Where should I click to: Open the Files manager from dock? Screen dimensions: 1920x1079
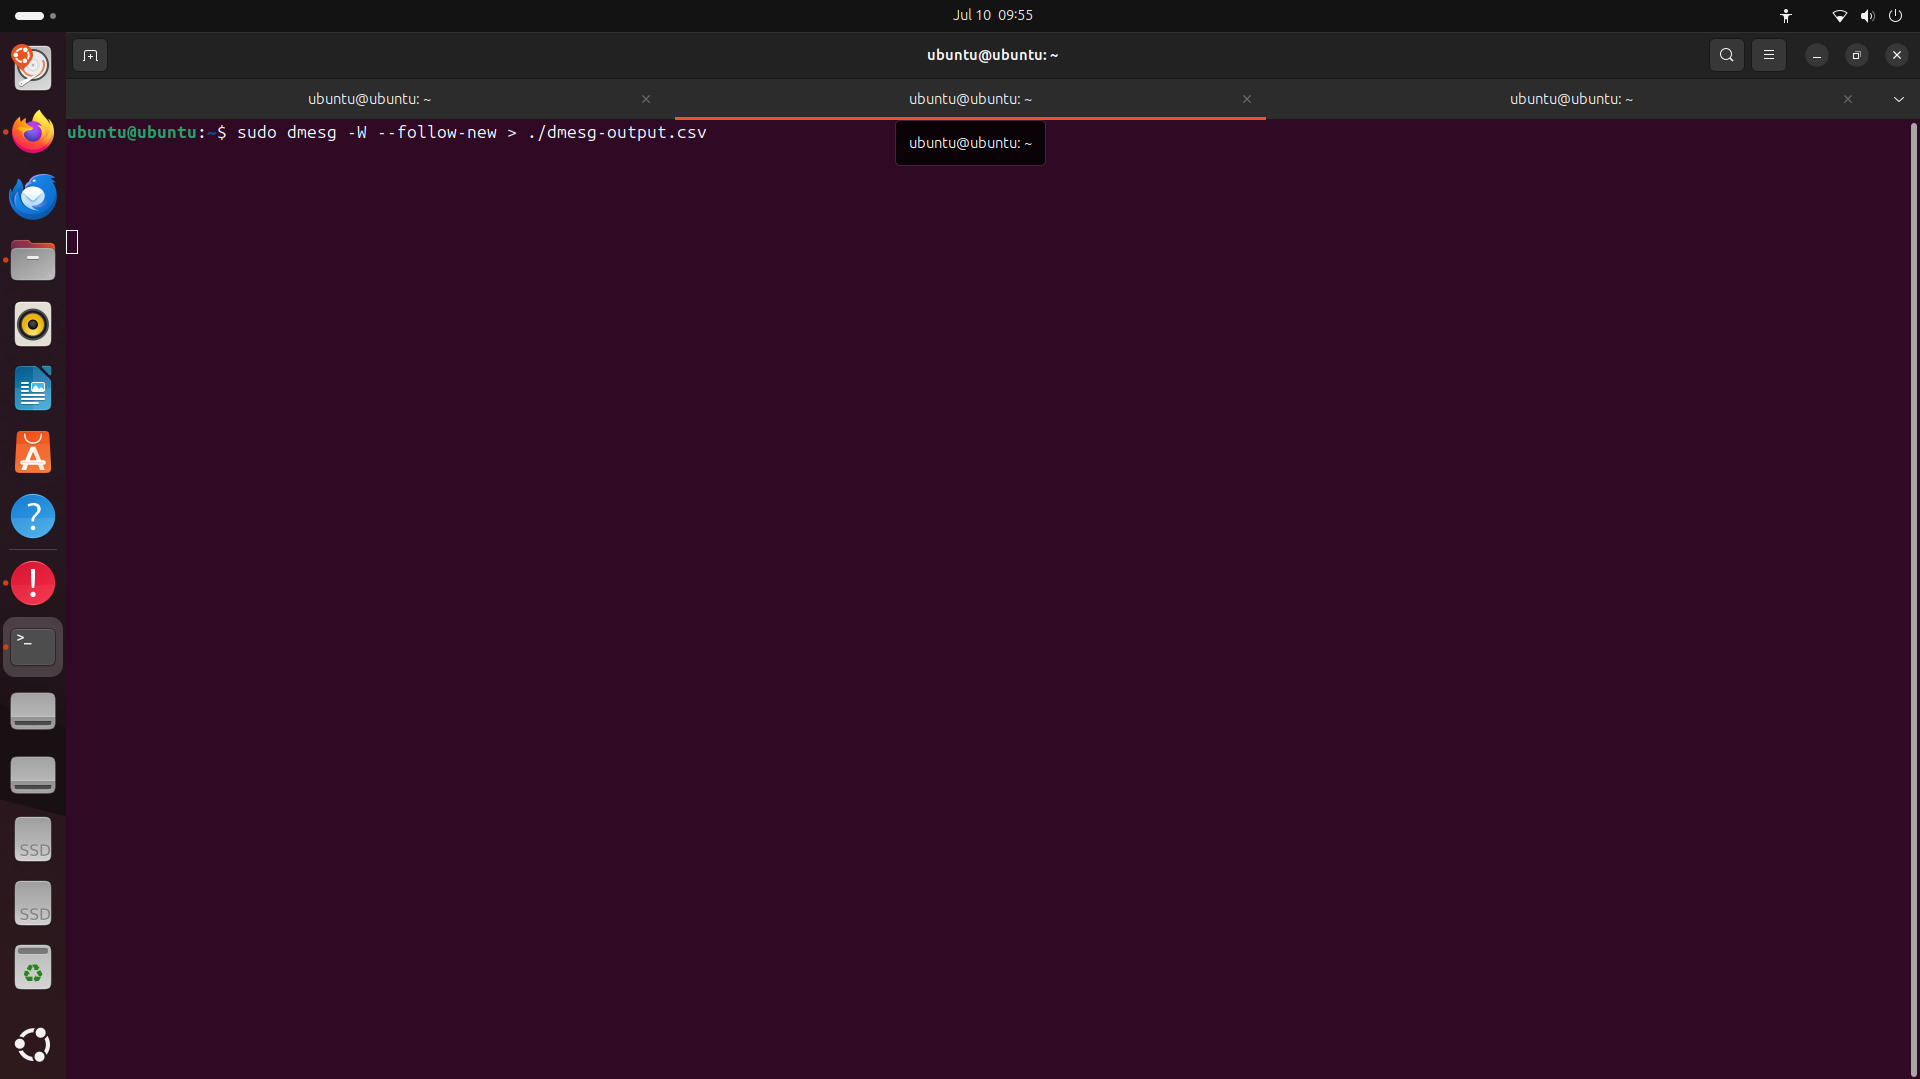click(x=33, y=260)
